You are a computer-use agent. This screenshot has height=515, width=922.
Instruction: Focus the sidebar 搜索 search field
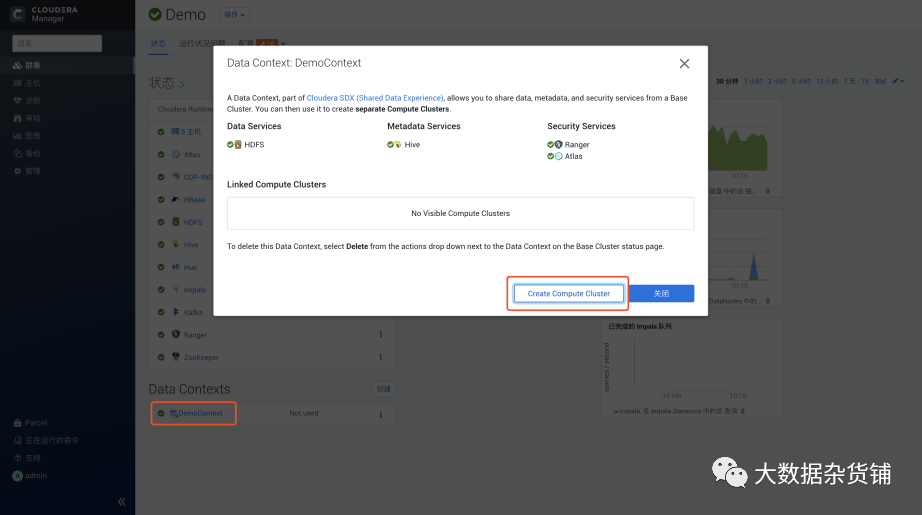(57, 44)
